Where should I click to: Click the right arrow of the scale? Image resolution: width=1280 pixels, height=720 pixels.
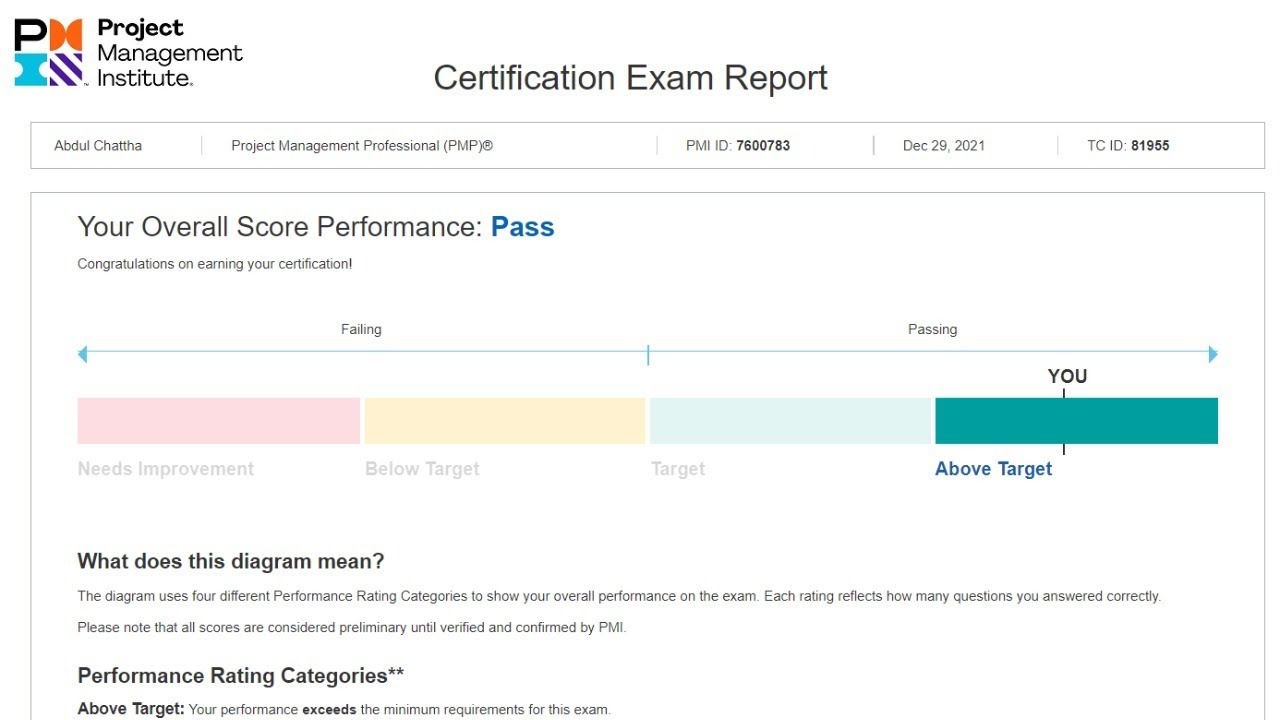[1213, 354]
